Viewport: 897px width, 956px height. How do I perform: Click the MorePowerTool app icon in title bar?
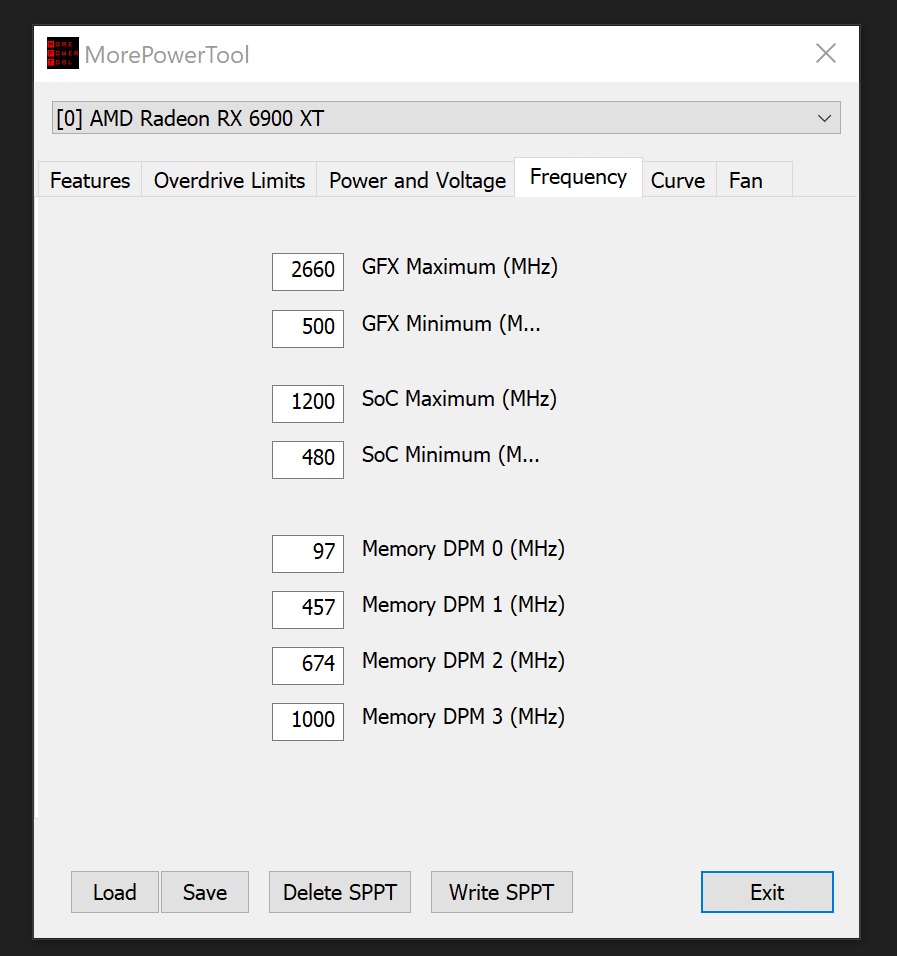pyautogui.click(x=63, y=53)
